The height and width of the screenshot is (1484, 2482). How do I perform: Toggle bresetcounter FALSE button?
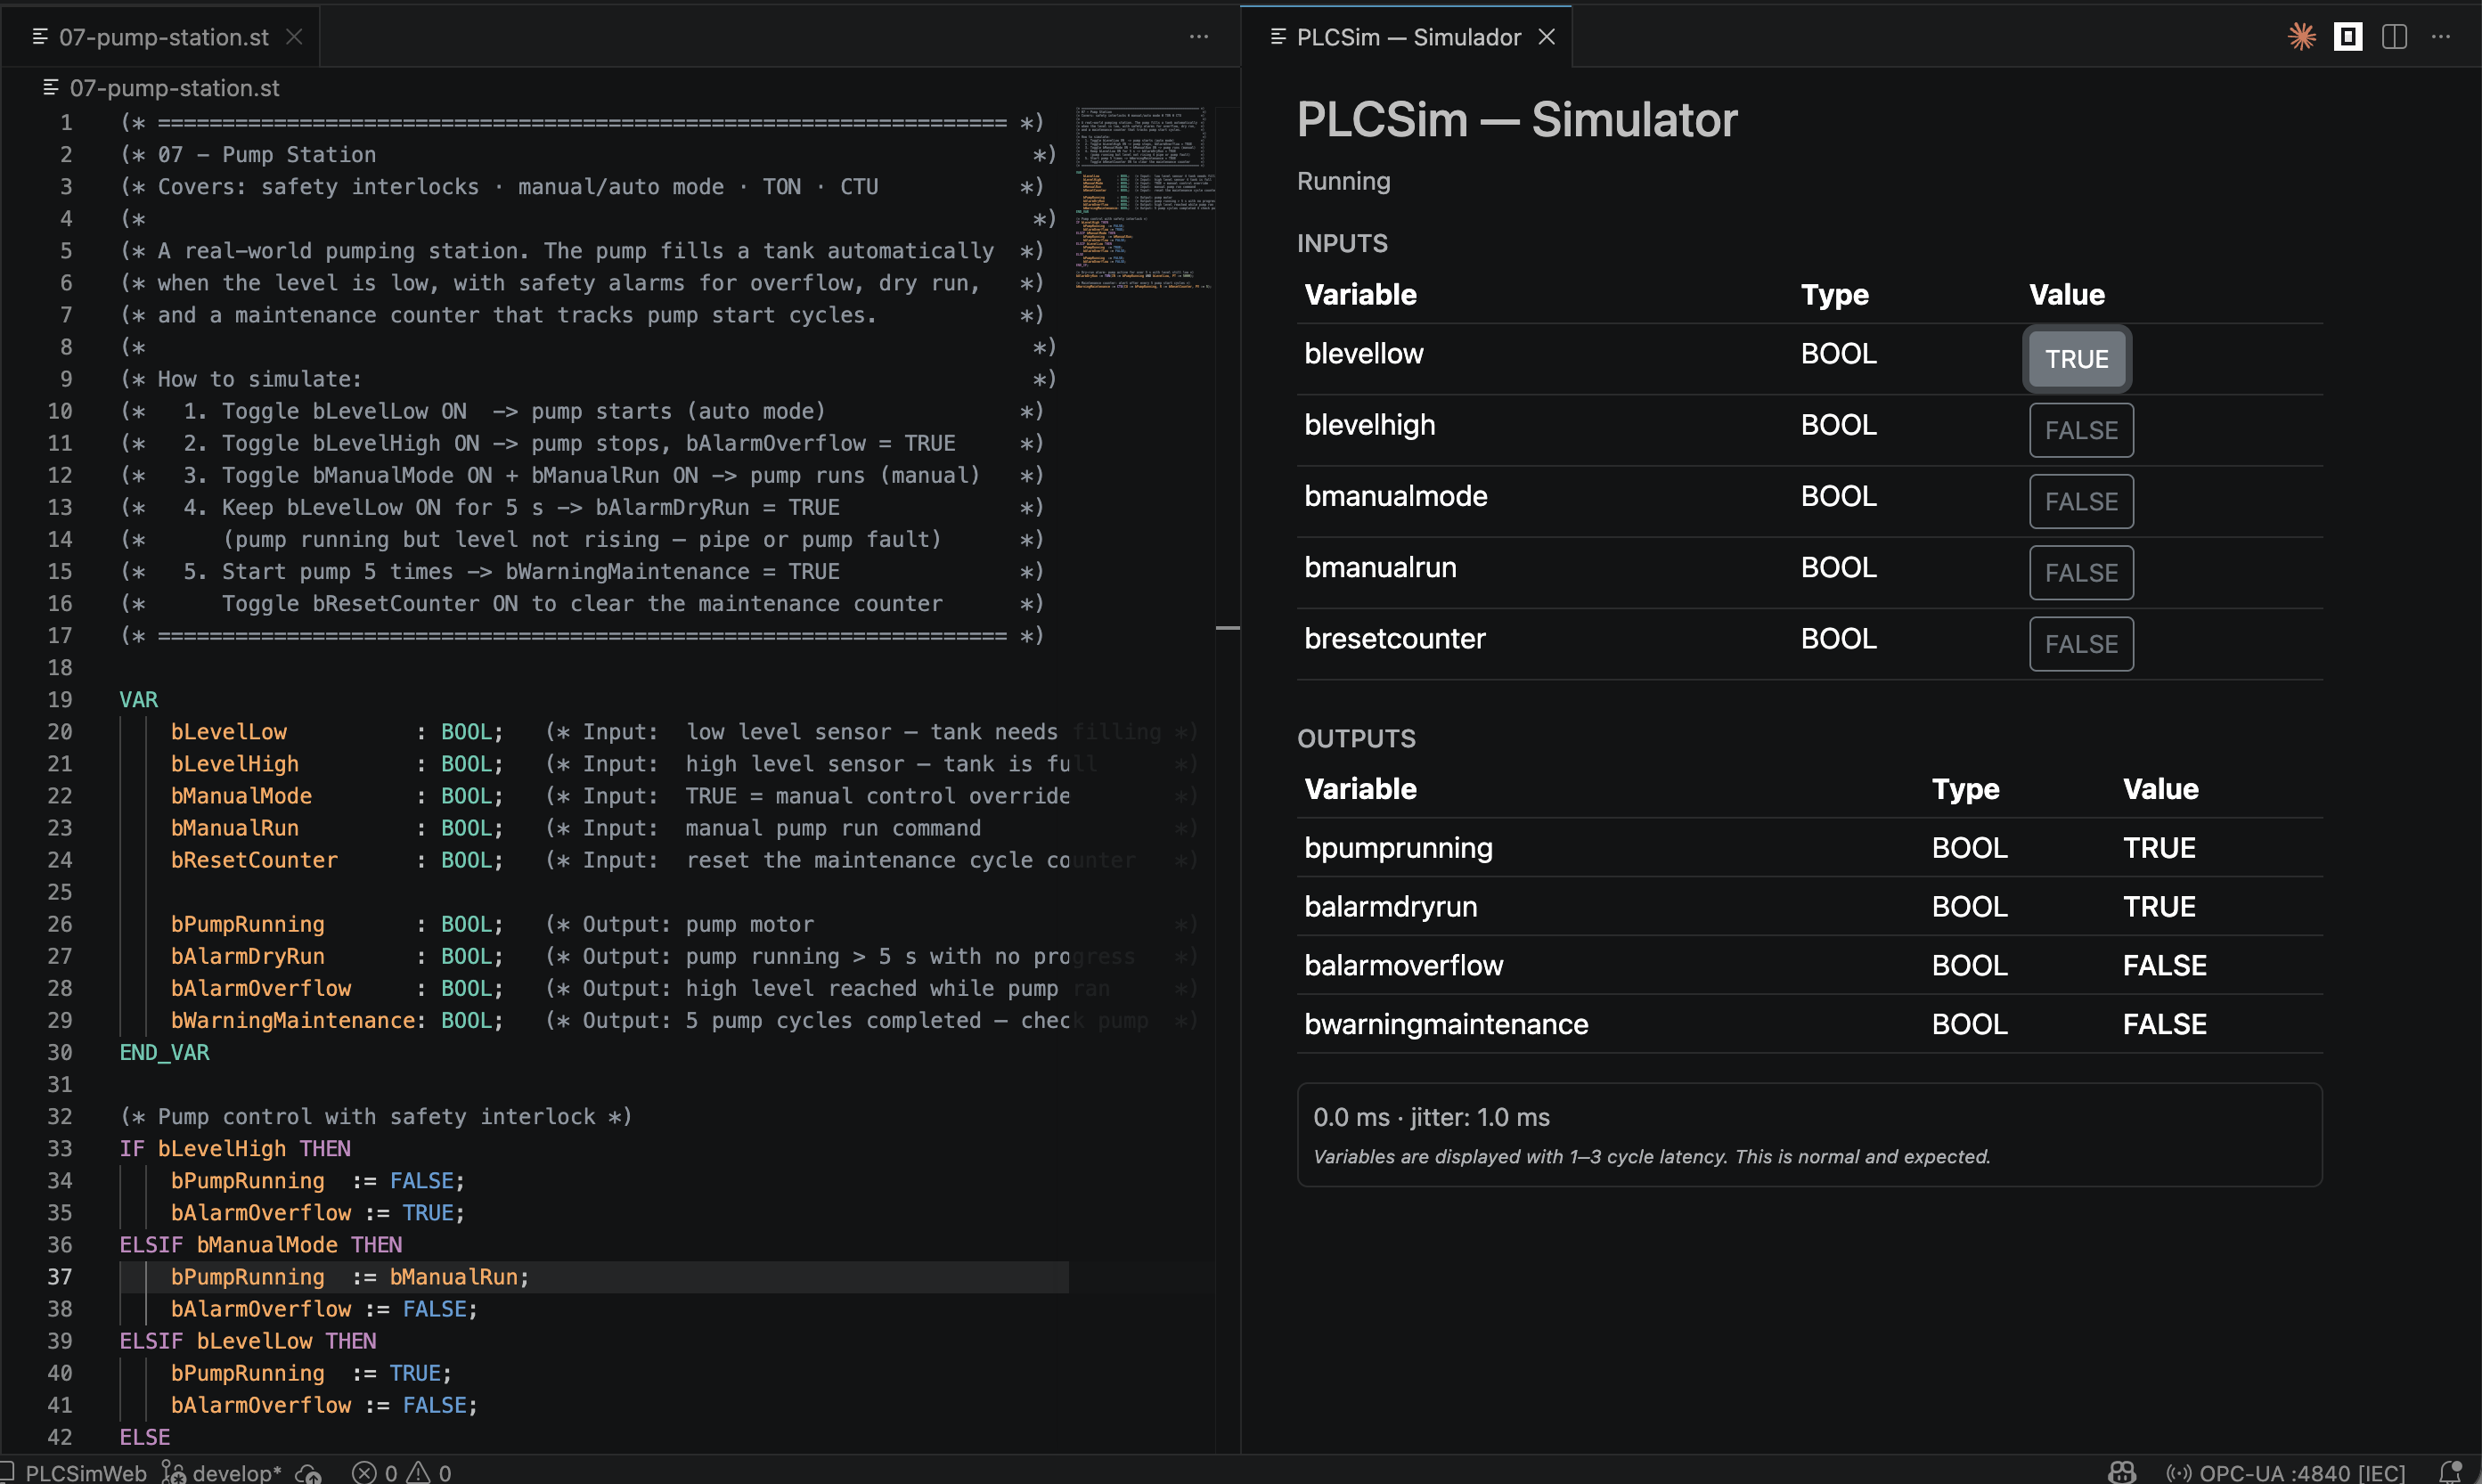point(2081,644)
